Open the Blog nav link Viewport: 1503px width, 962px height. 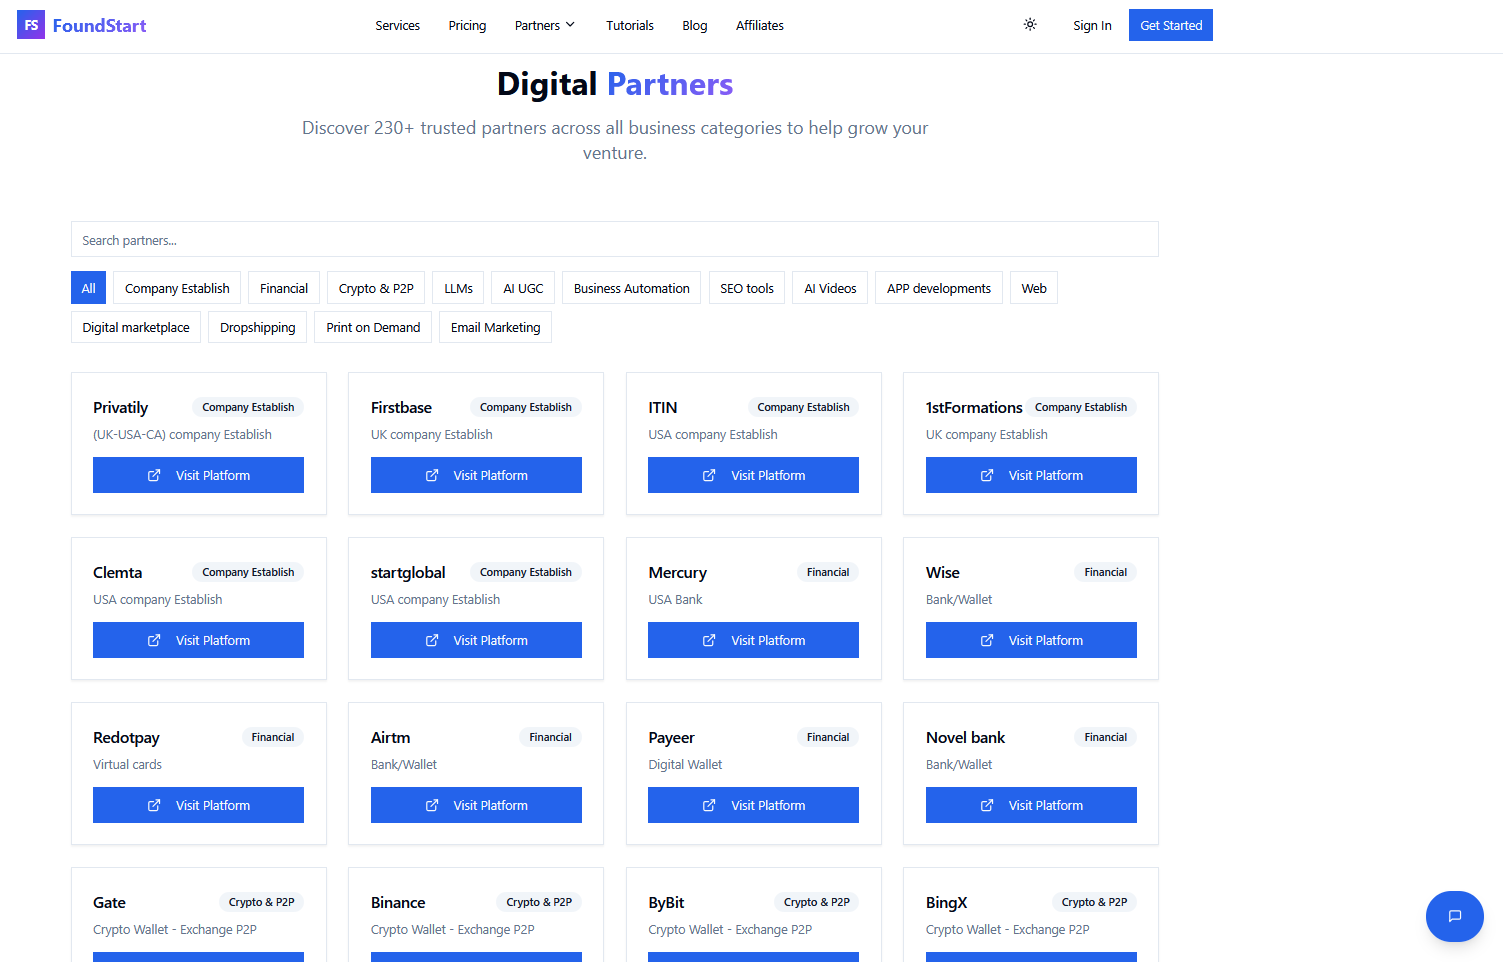tap(695, 25)
